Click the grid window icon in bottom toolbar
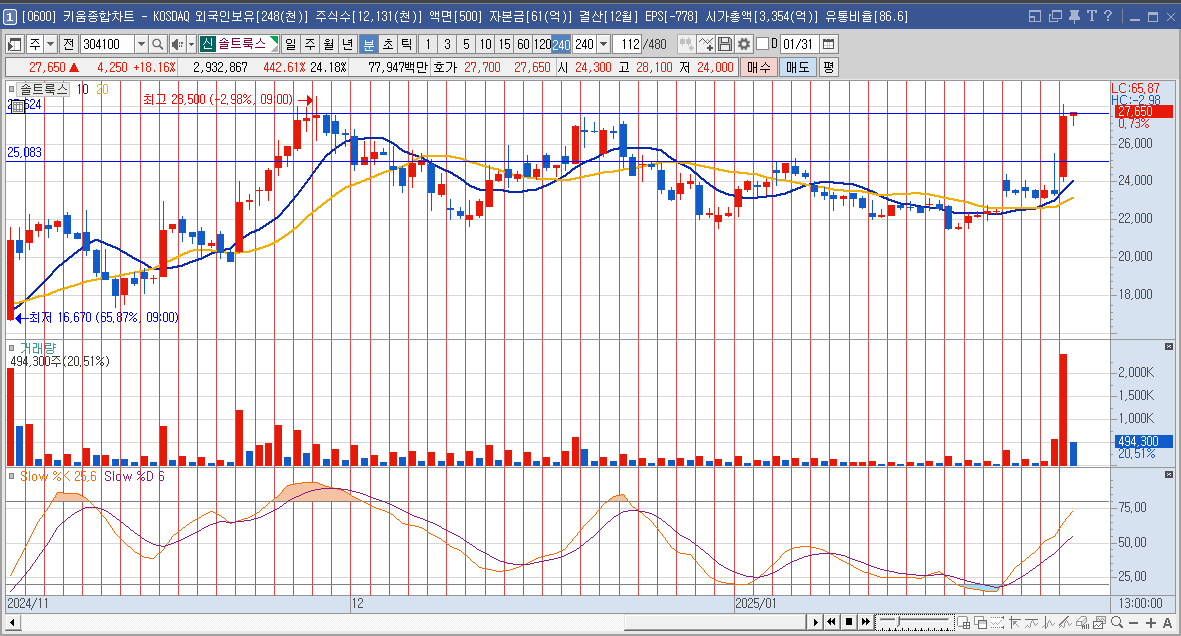Viewport: 1181px width, 636px height. coord(963,622)
